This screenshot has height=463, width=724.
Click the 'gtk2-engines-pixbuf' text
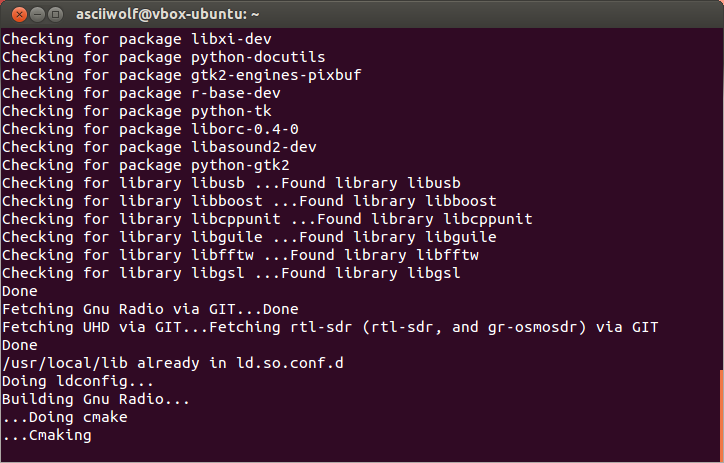(276, 75)
